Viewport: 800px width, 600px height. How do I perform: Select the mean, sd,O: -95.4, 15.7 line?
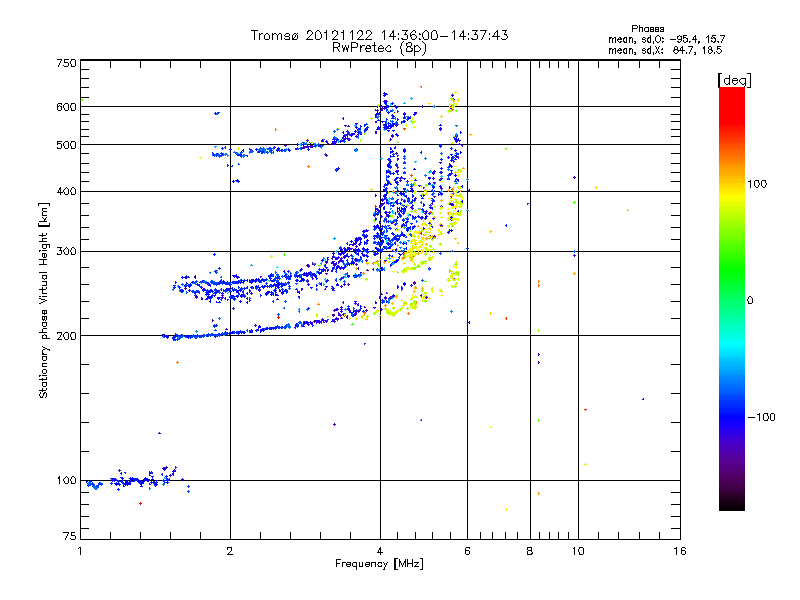click(666, 39)
